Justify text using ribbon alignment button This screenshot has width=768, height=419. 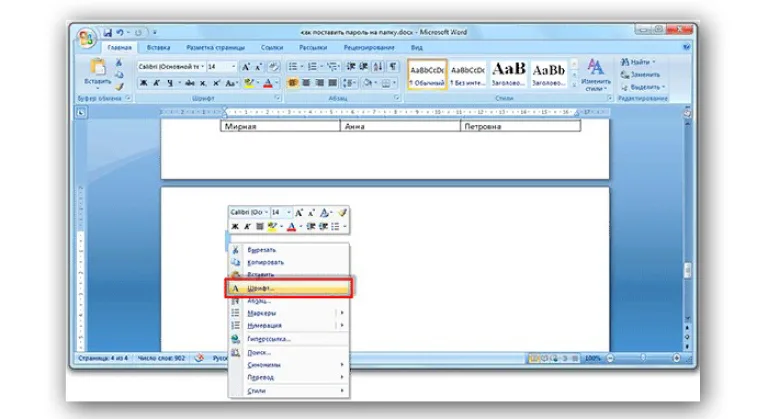[x=333, y=83]
